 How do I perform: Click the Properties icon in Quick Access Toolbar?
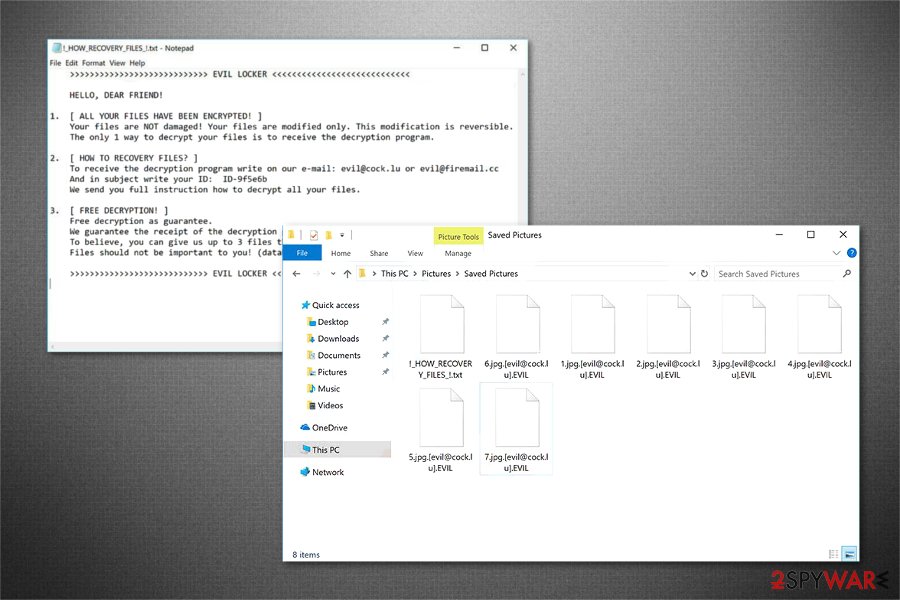tap(314, 235)
